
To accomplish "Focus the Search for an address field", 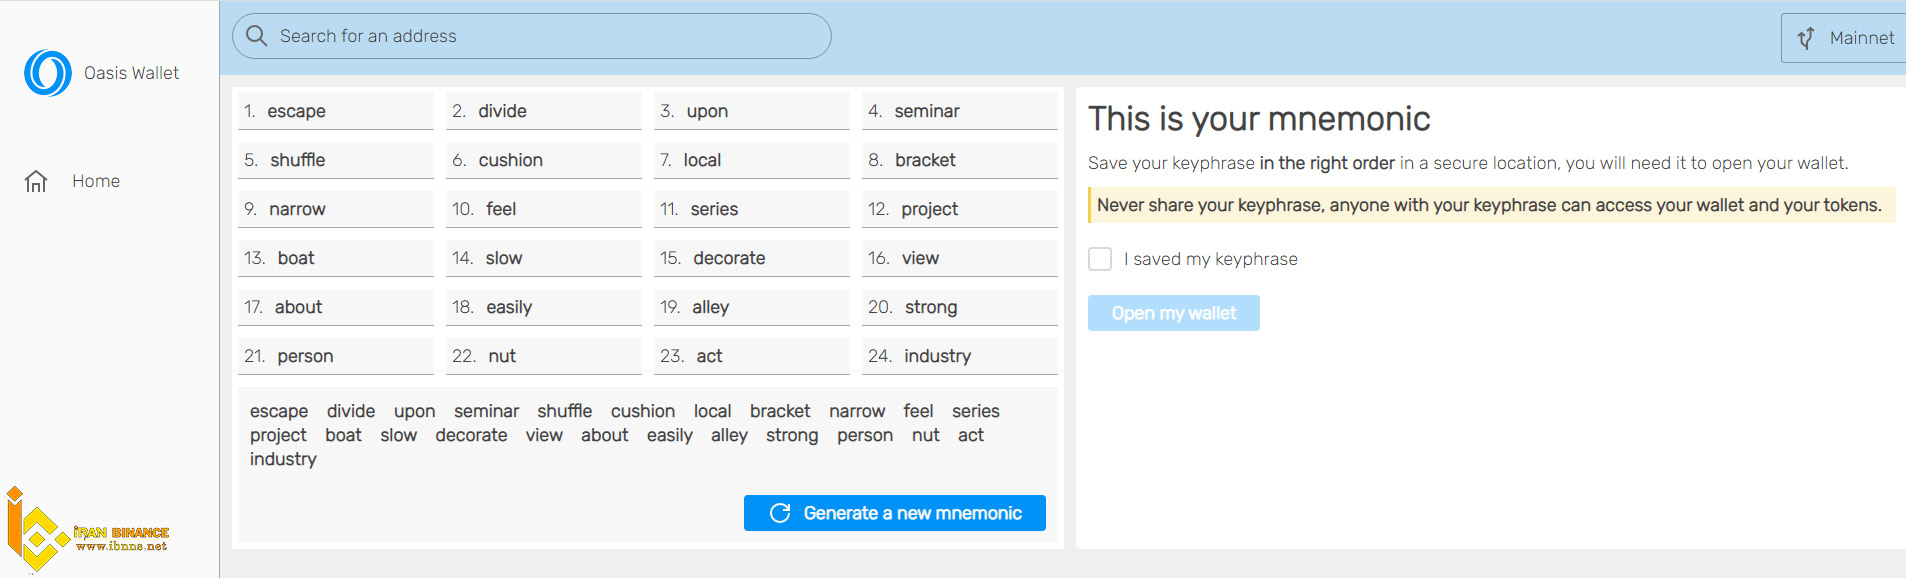I will pyautogui.click(x=532, y=36).
